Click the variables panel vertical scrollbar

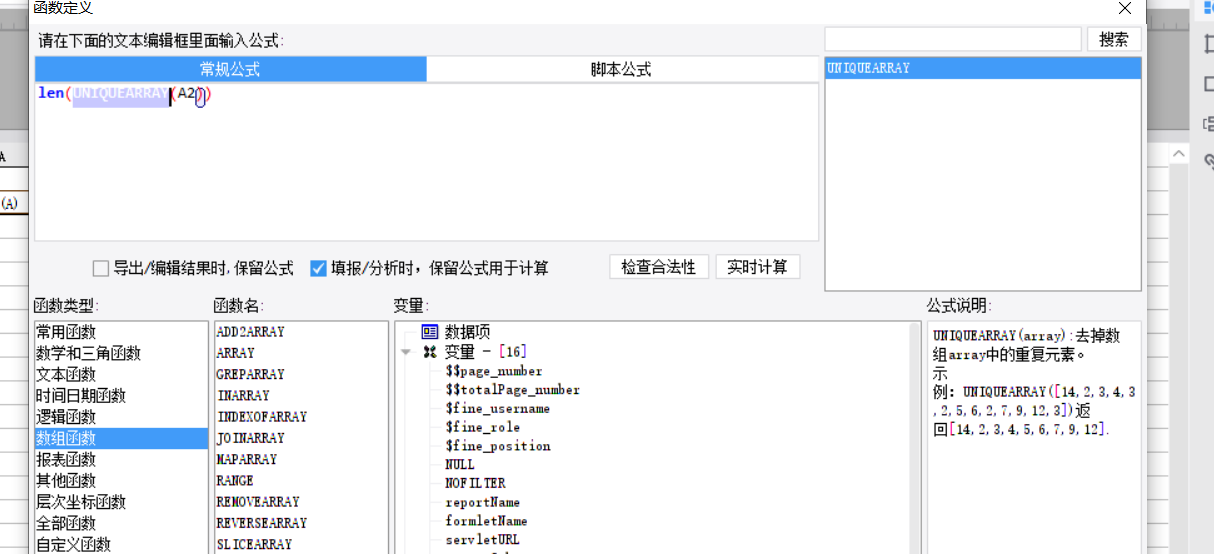(x=914, y=437)
